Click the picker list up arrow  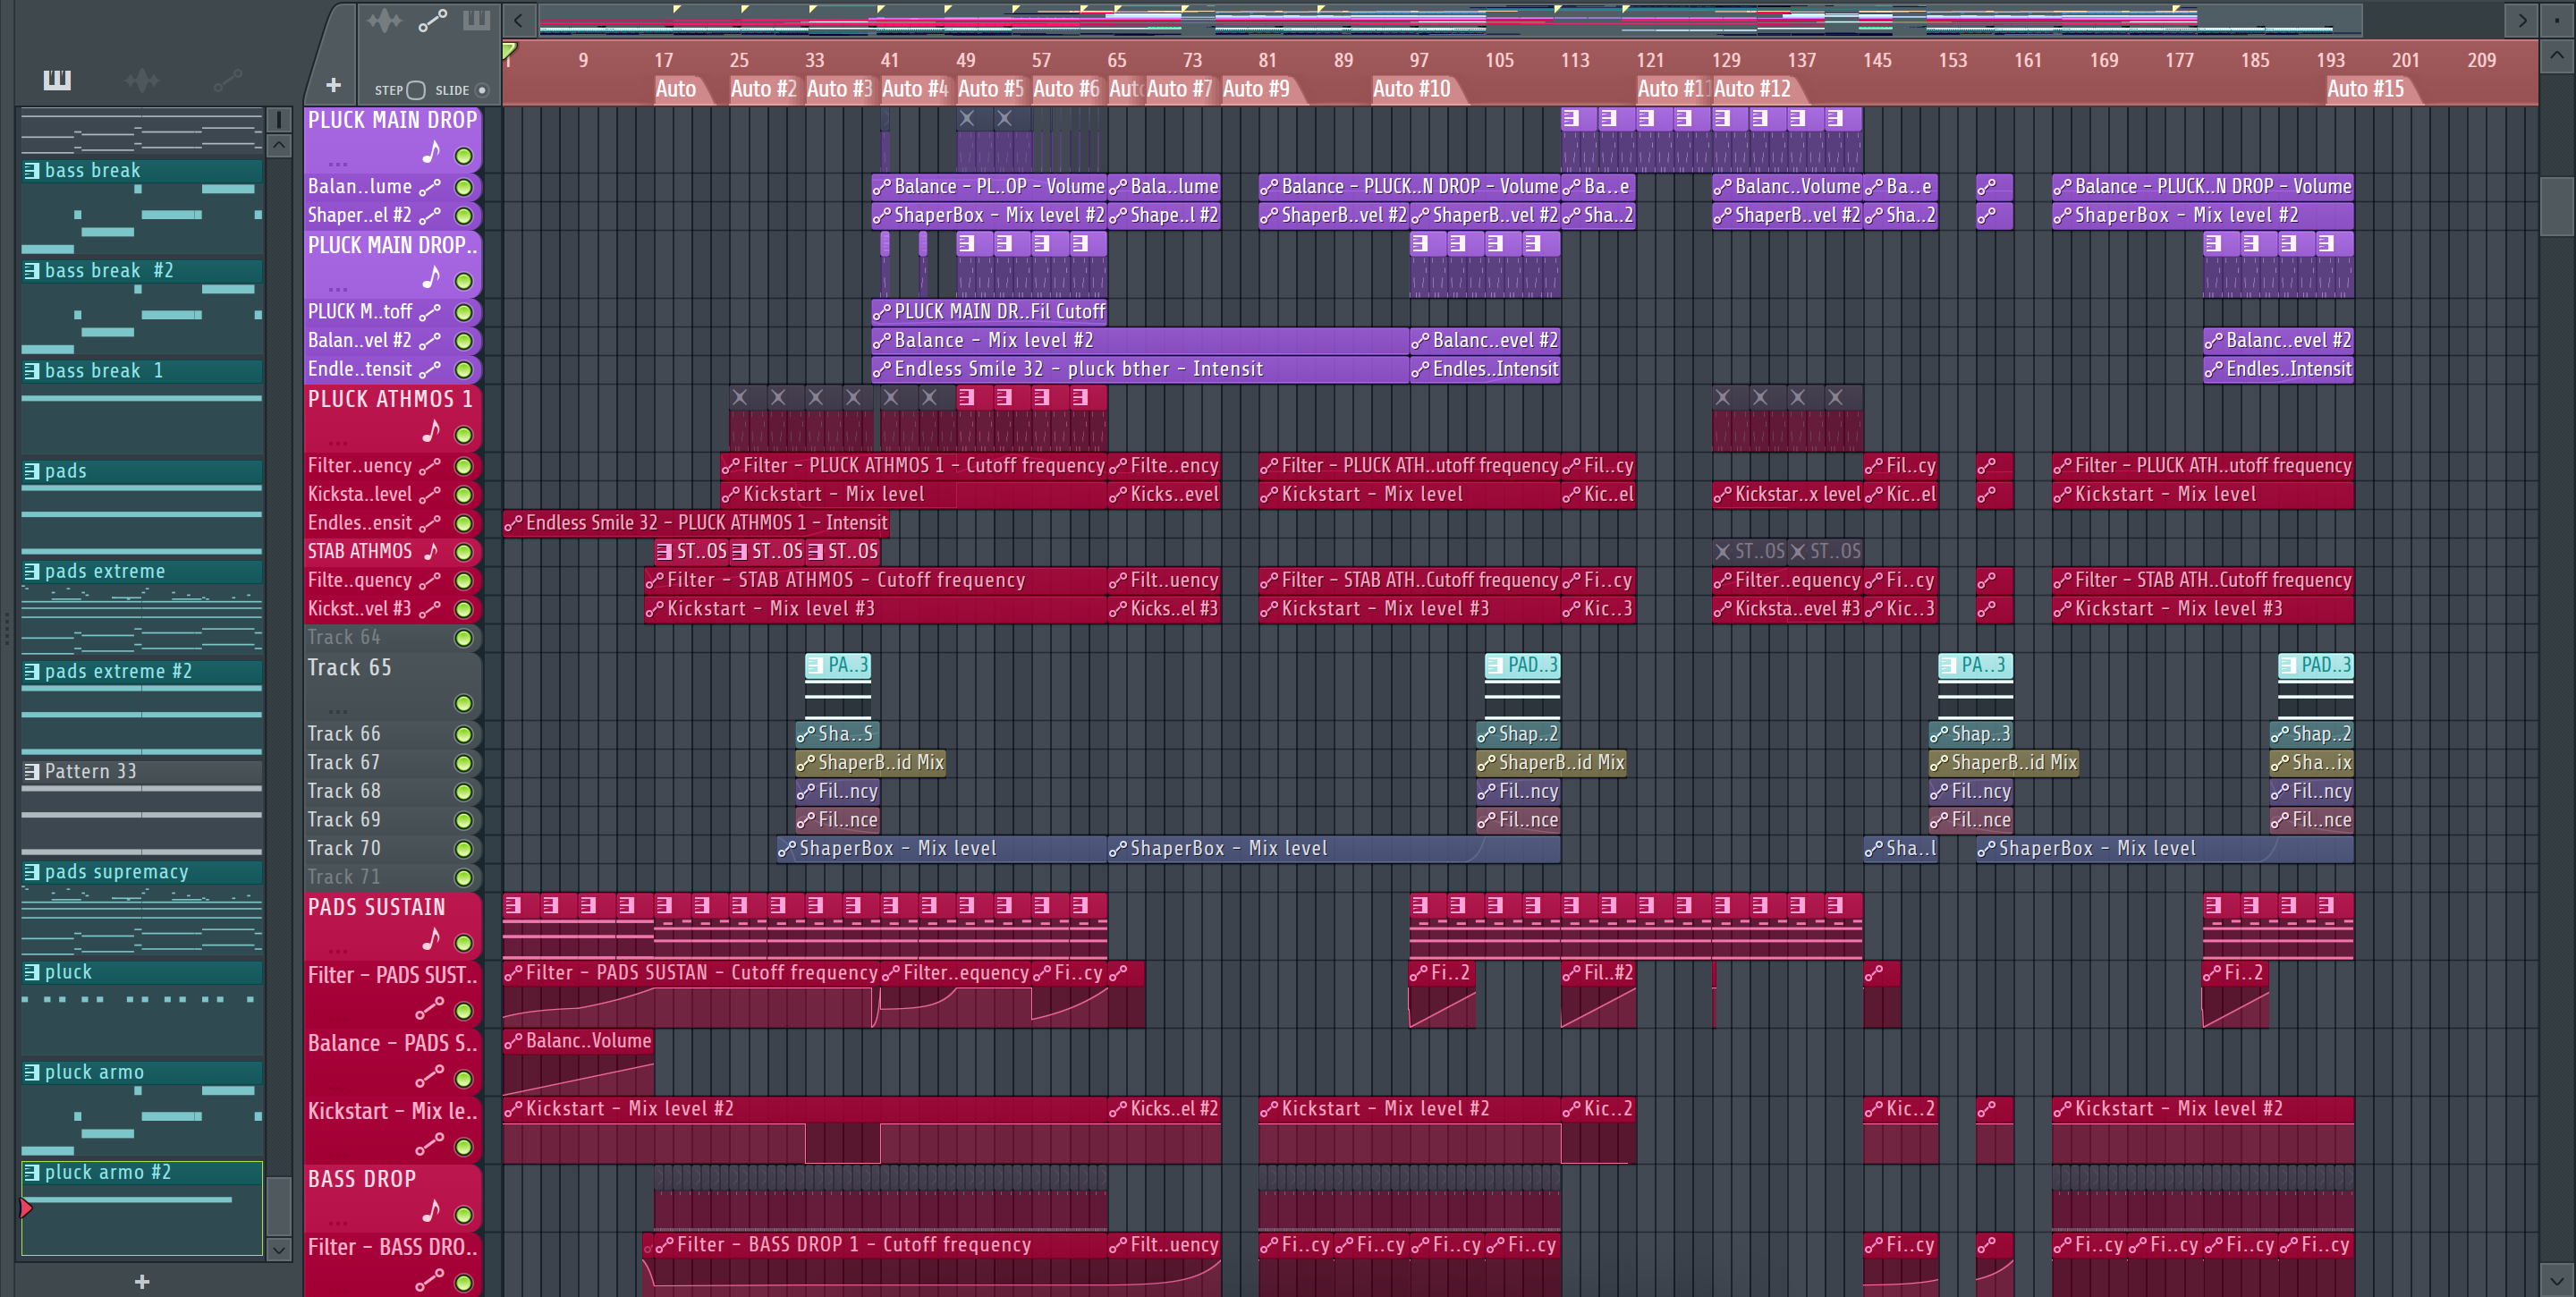(x=279, y=146)
